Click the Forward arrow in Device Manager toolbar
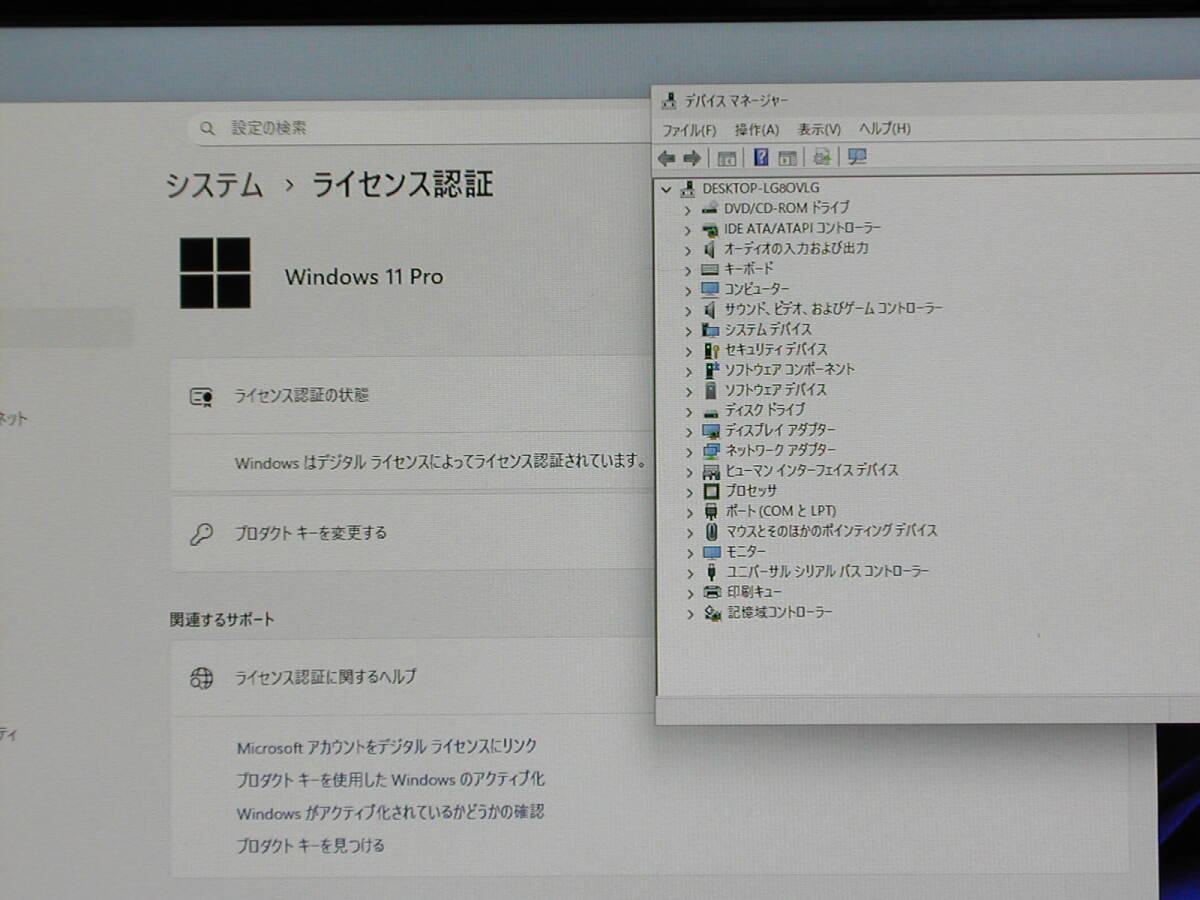 [691, 158]
